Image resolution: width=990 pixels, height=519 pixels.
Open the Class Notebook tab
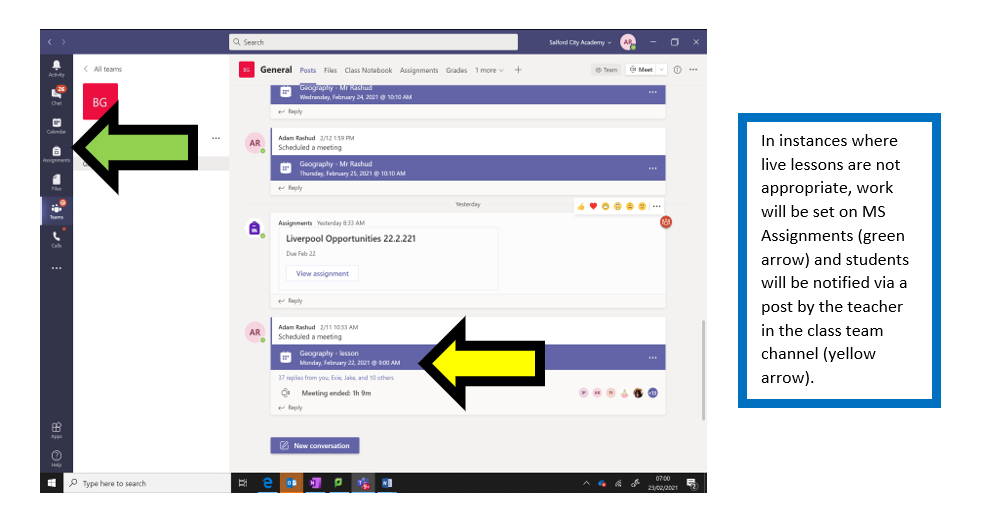(x=368, y=70)
